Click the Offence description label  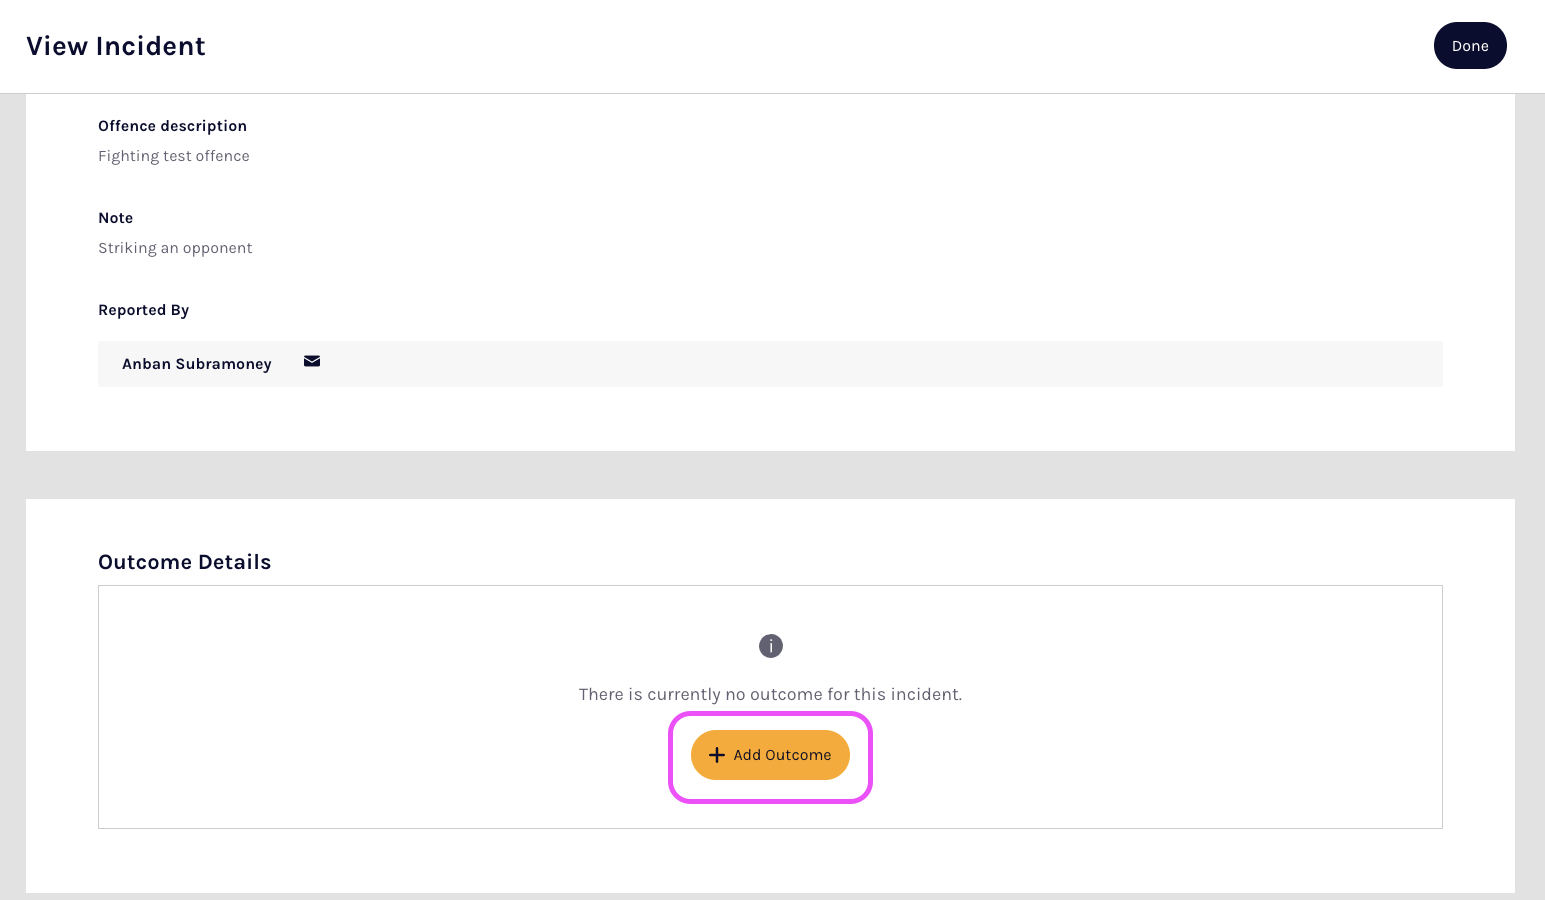[x=172, y=126]
